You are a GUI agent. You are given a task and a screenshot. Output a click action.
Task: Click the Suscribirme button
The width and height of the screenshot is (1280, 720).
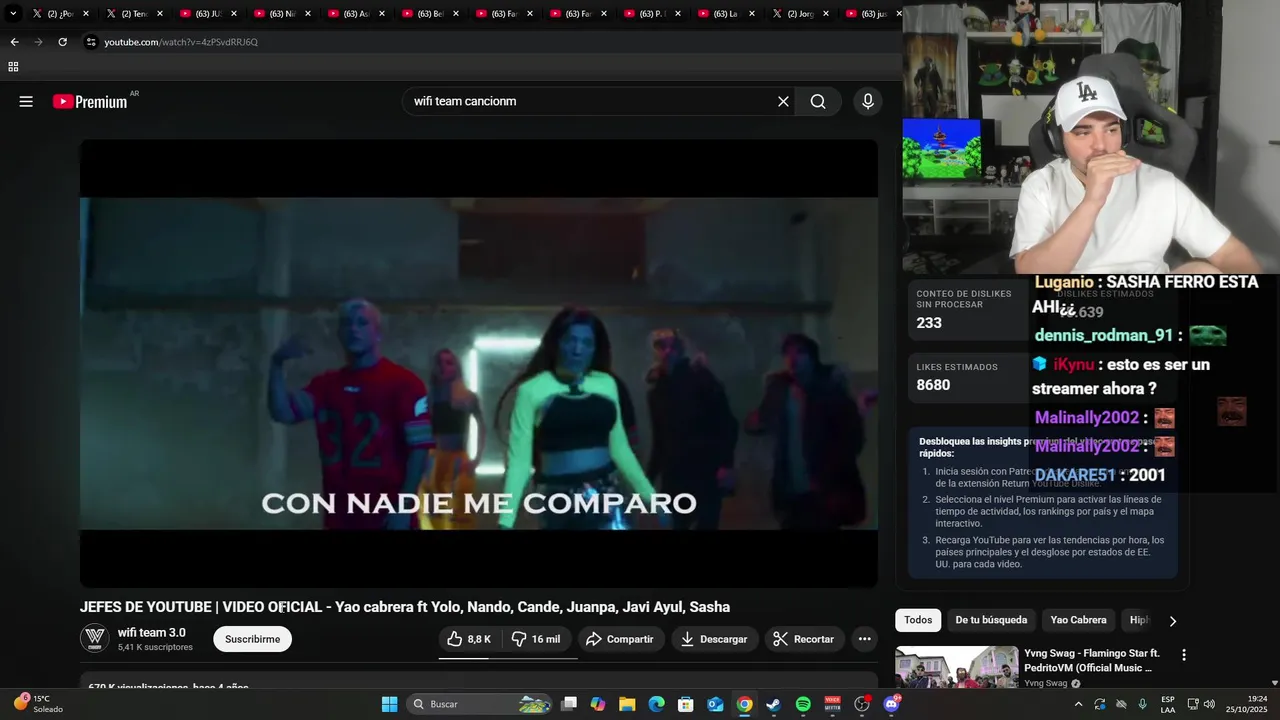[x=253, y=639]
